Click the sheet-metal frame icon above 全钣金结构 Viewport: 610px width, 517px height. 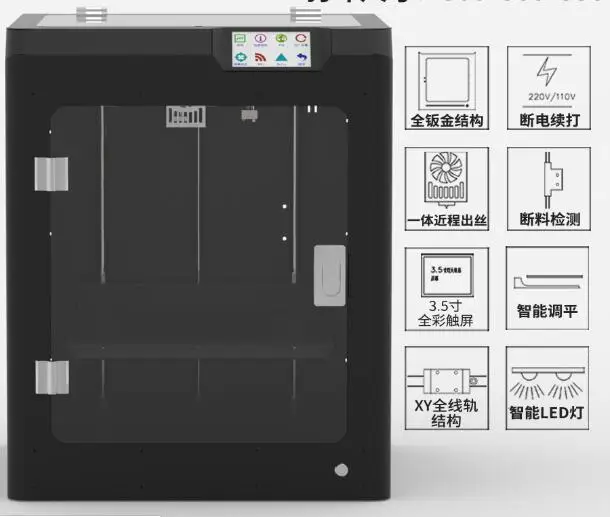[447, 81]
